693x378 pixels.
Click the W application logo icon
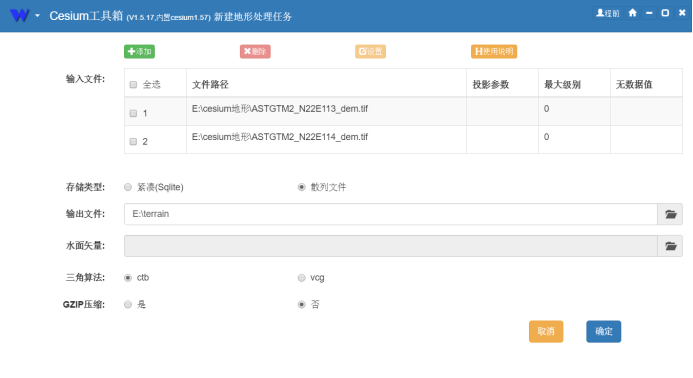coord(19,15)
